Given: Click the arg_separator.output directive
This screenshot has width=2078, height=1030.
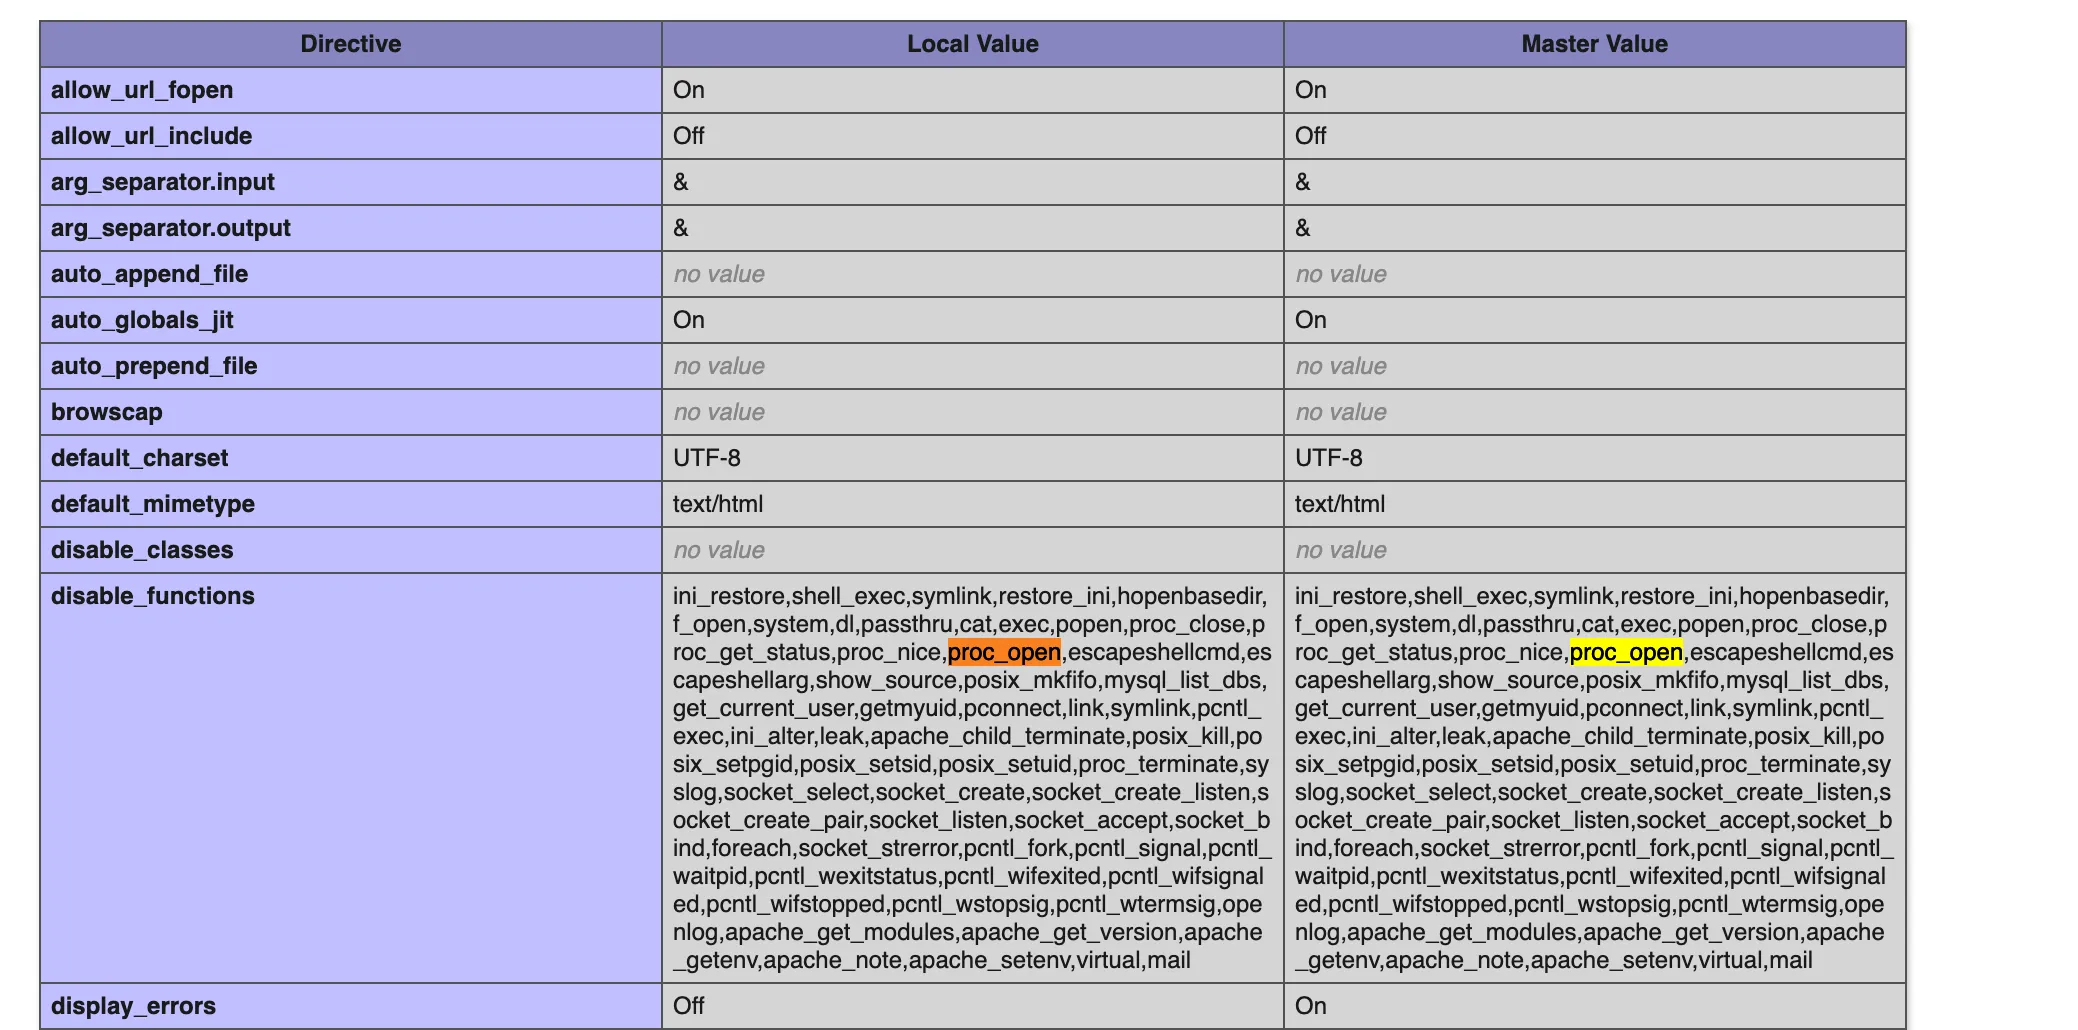Looking at the screenshot, I should click(x=171, y=228).
